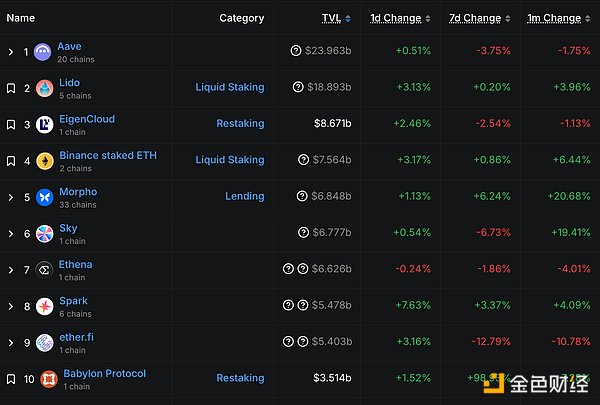This screenshot has width=600, height=405.
Task: Bookmark Babylon Protocol row
Action: point(11,379)
